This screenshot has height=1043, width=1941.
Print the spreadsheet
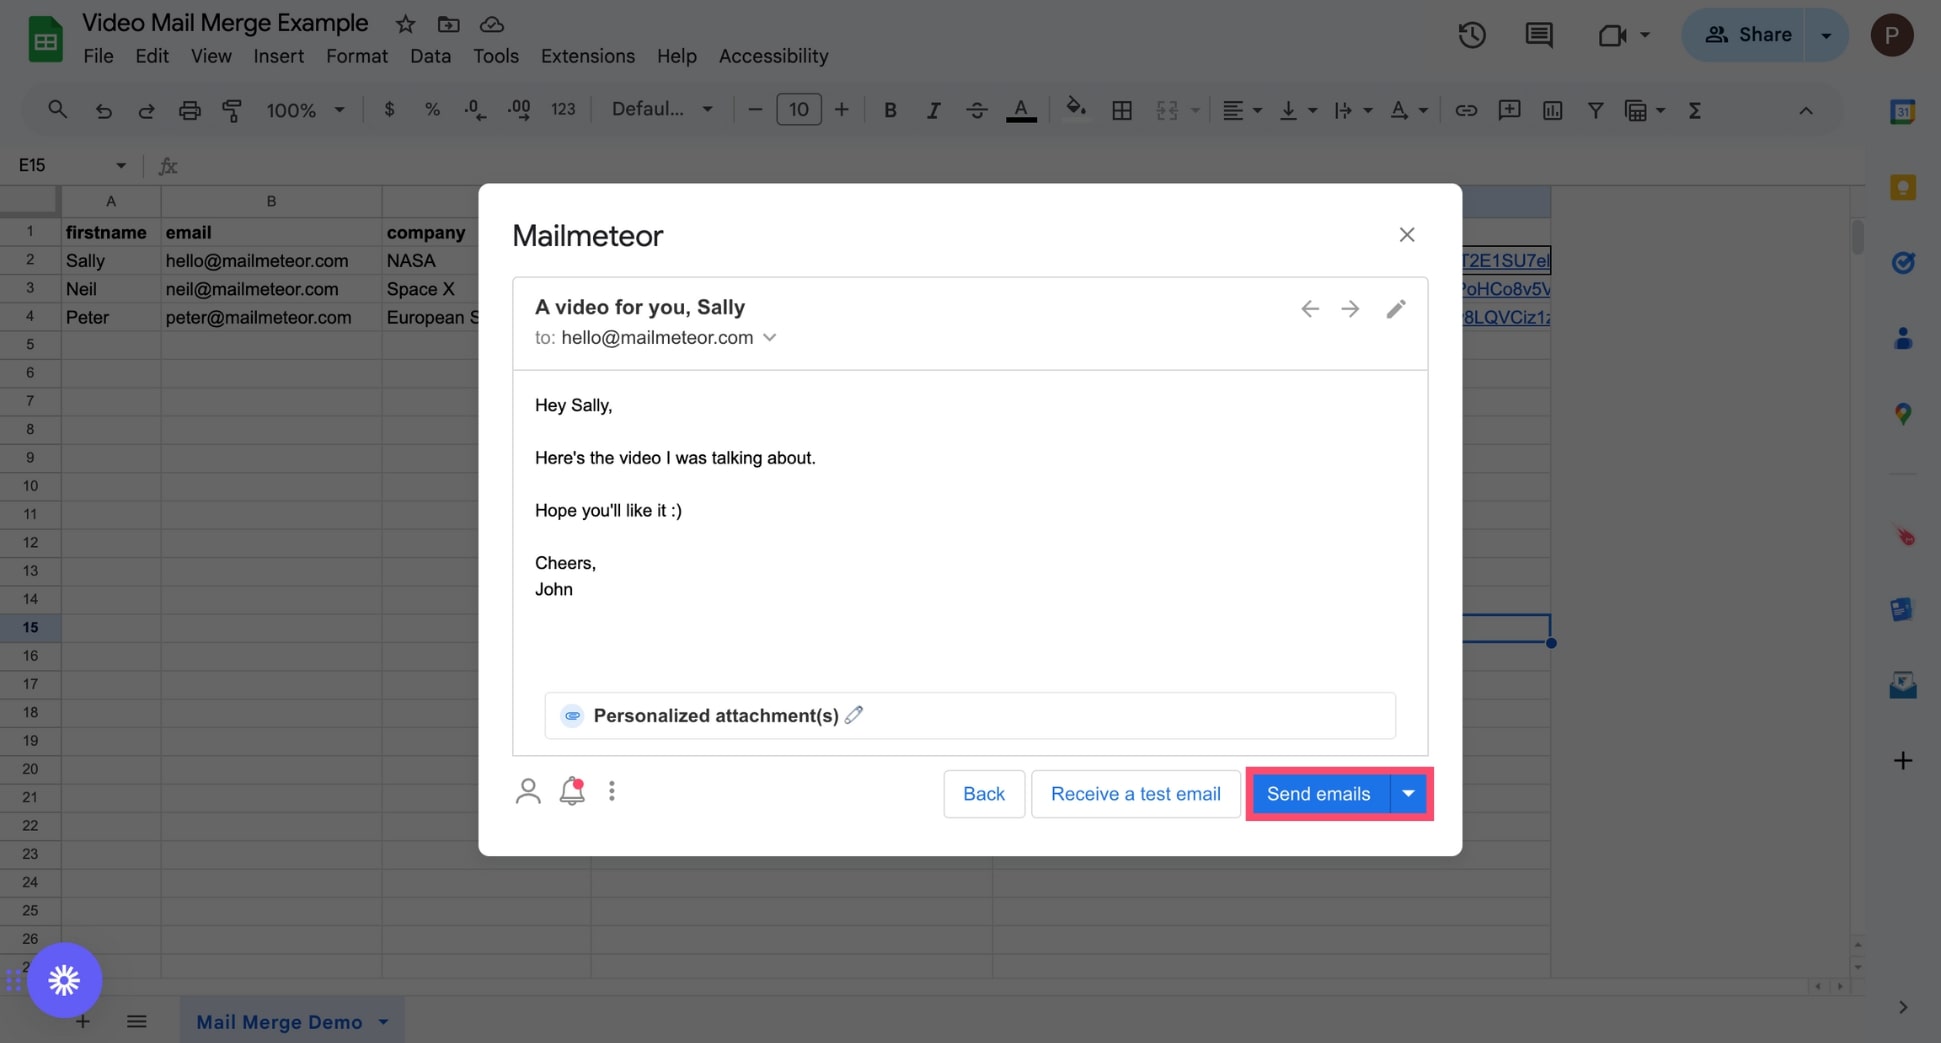pyautogui.click(x=189, y=110)
